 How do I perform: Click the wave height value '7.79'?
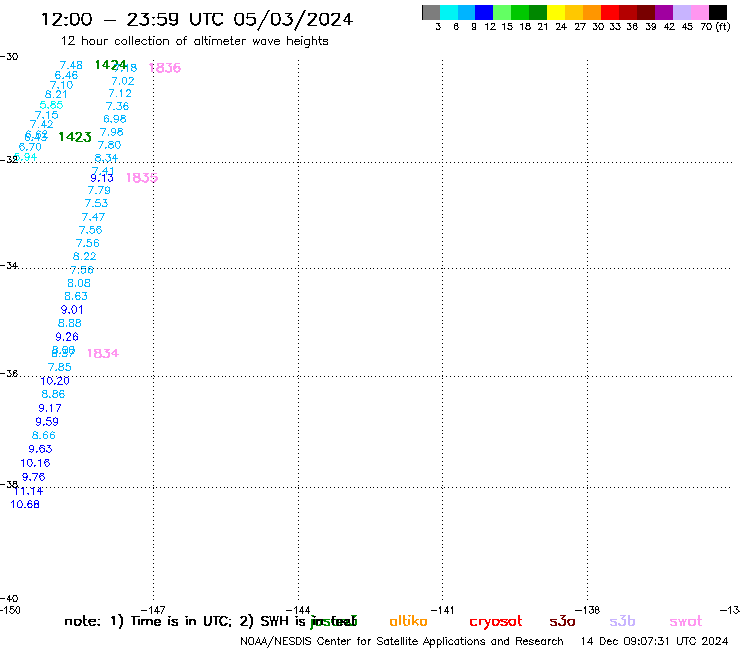(x=99, y=190)
